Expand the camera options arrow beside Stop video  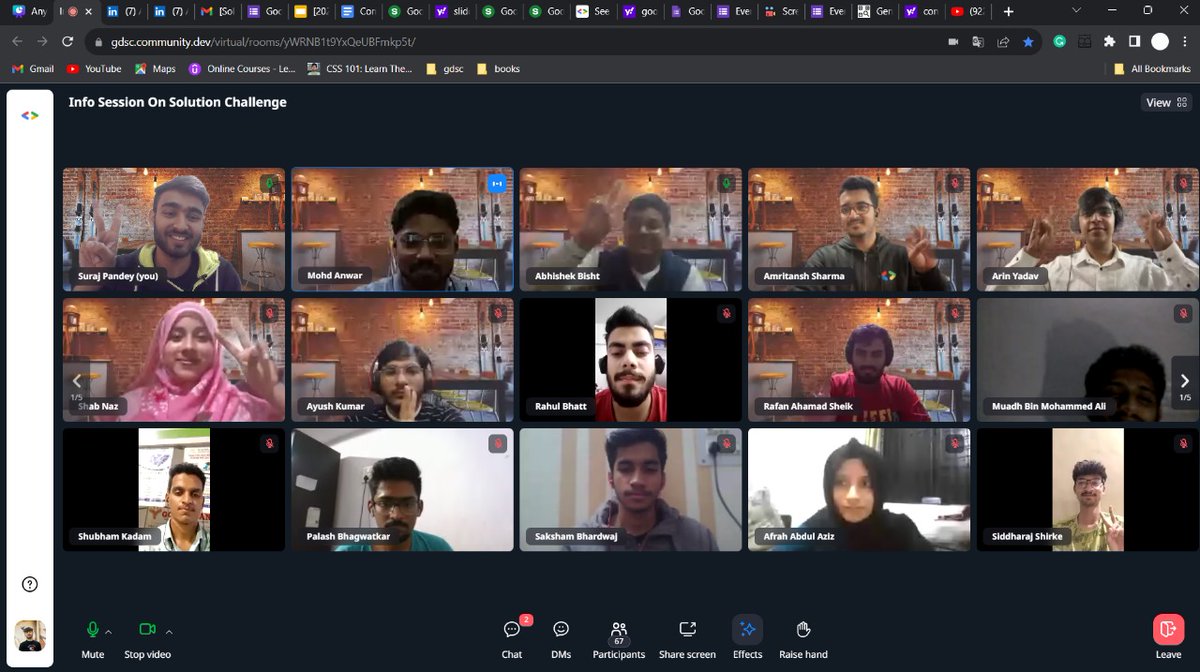[168, 631]
